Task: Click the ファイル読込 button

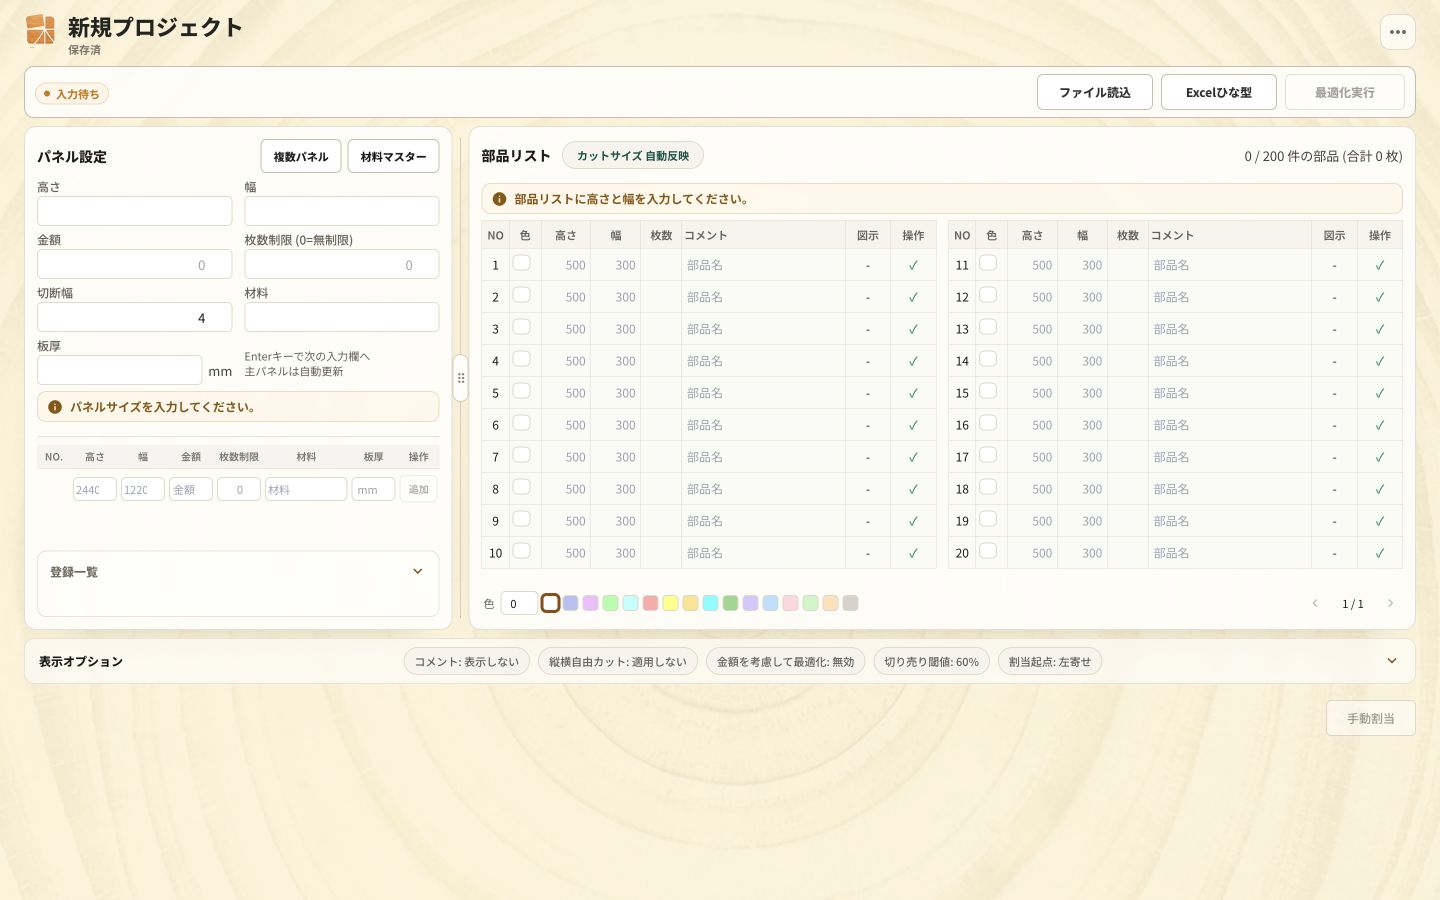Action: [1095, 92]
